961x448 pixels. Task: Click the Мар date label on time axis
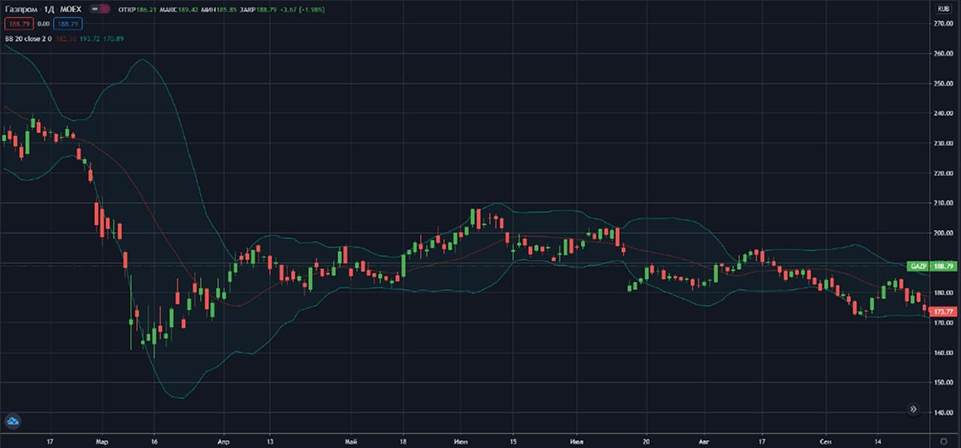pyautogui.click(x=101, y=440)
